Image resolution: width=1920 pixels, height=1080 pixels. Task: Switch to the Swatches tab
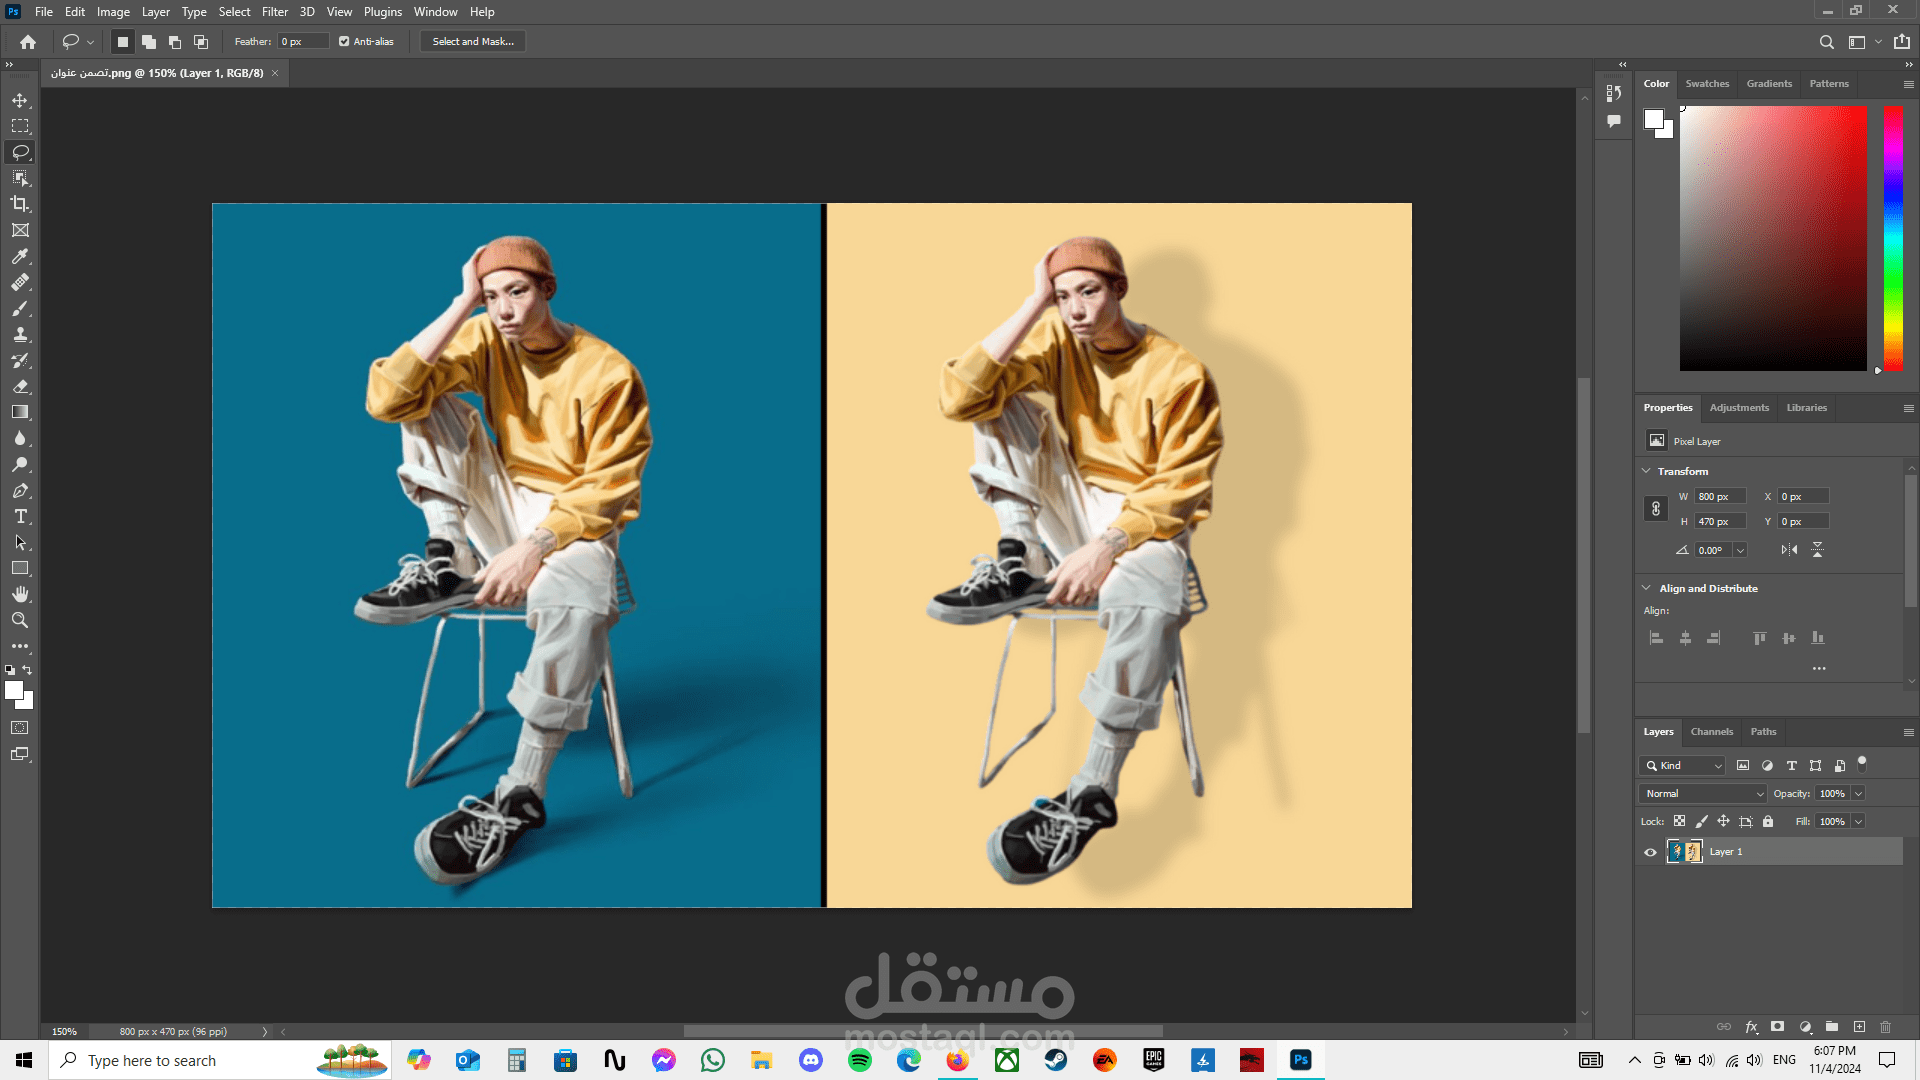1707,84
